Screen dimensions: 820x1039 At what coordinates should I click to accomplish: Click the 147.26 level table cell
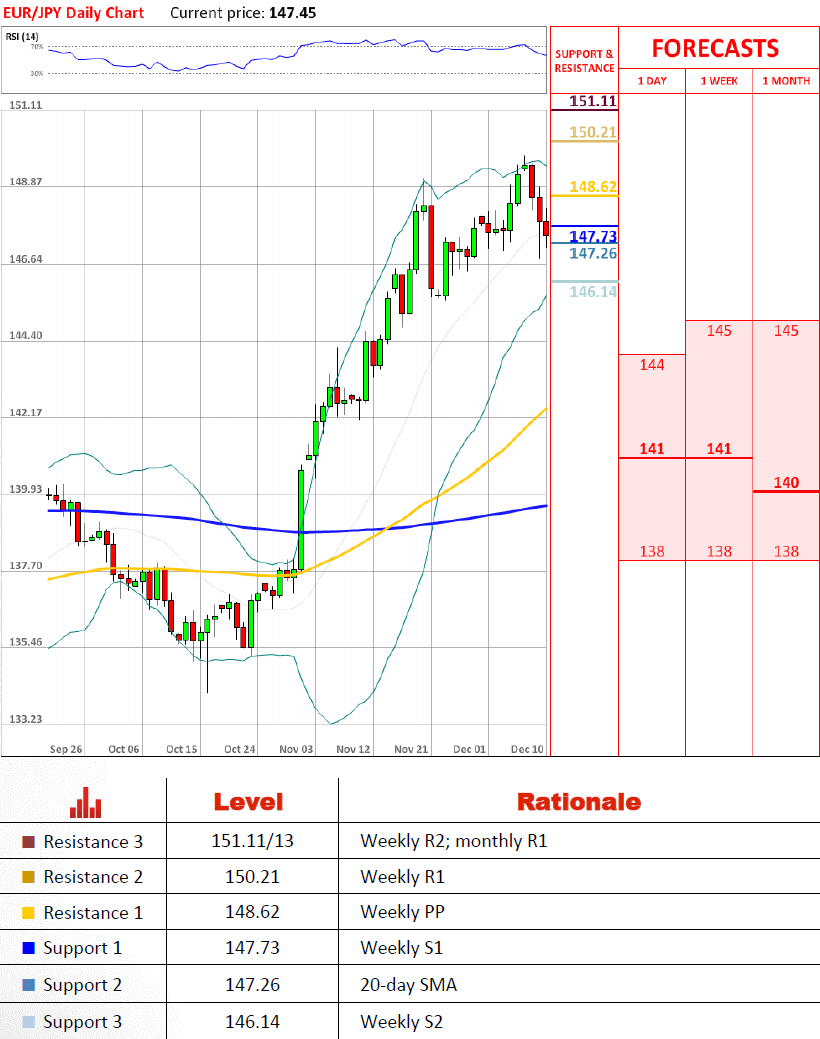point(252,985)
